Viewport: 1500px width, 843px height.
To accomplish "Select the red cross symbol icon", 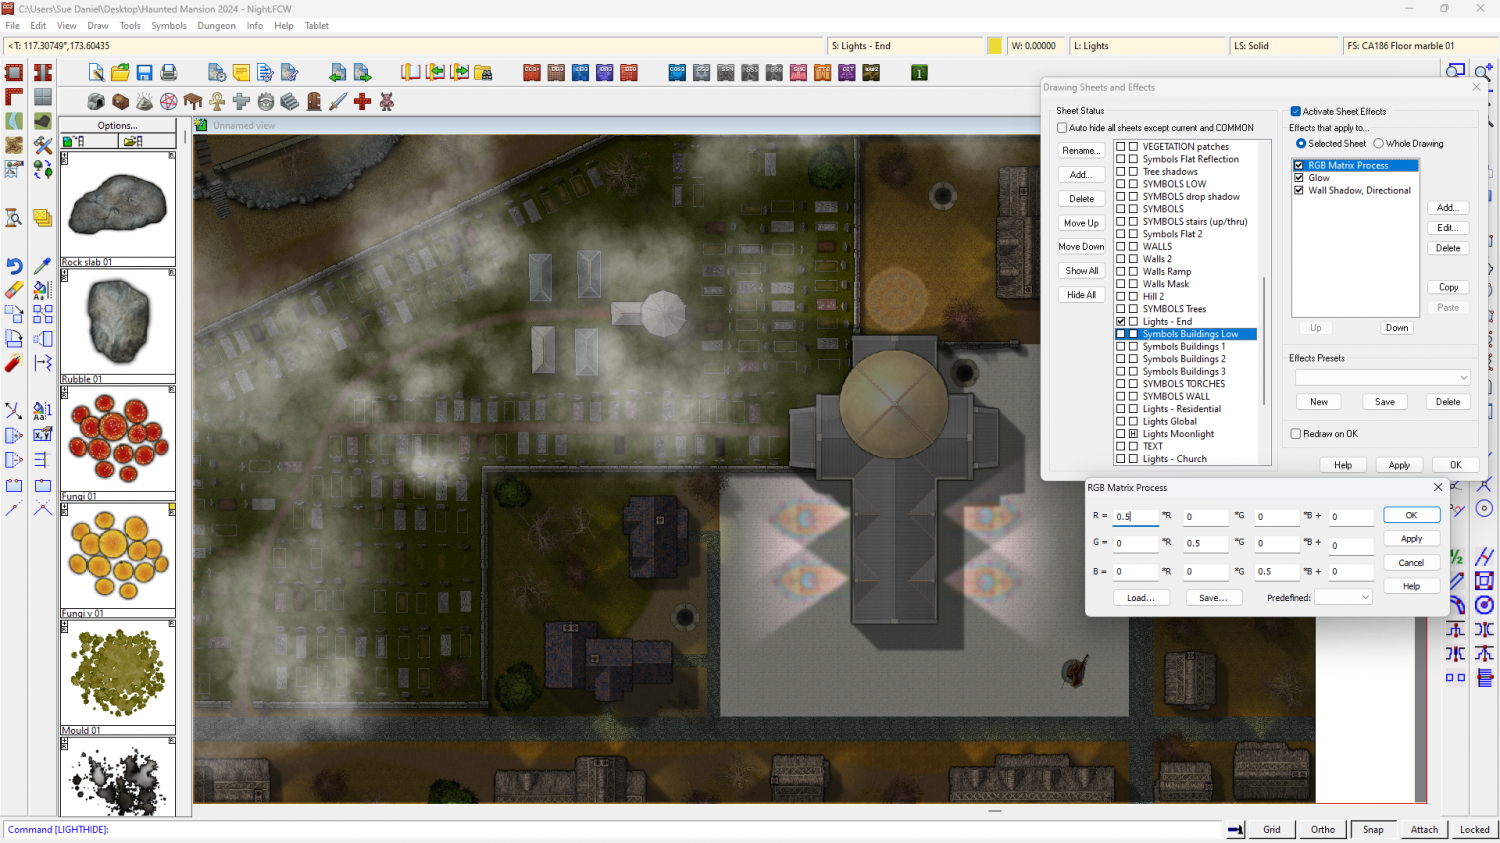I will [x=362, y=101].
